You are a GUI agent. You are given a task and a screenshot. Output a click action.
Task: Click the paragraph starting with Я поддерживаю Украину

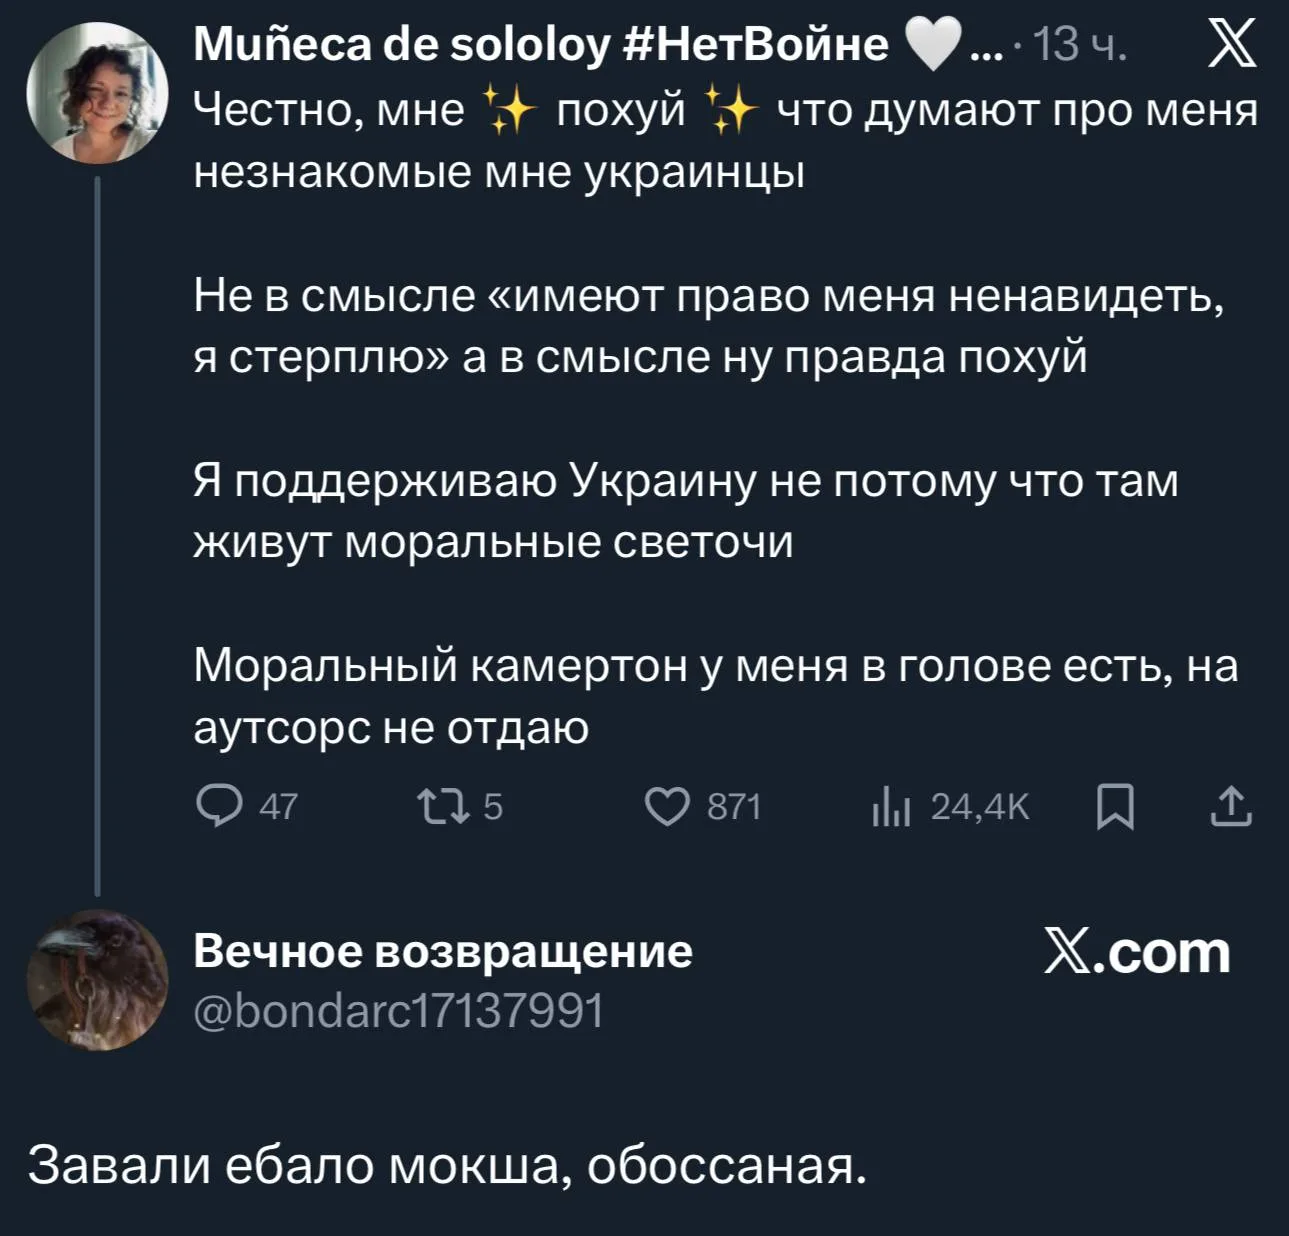coord(685,511)
